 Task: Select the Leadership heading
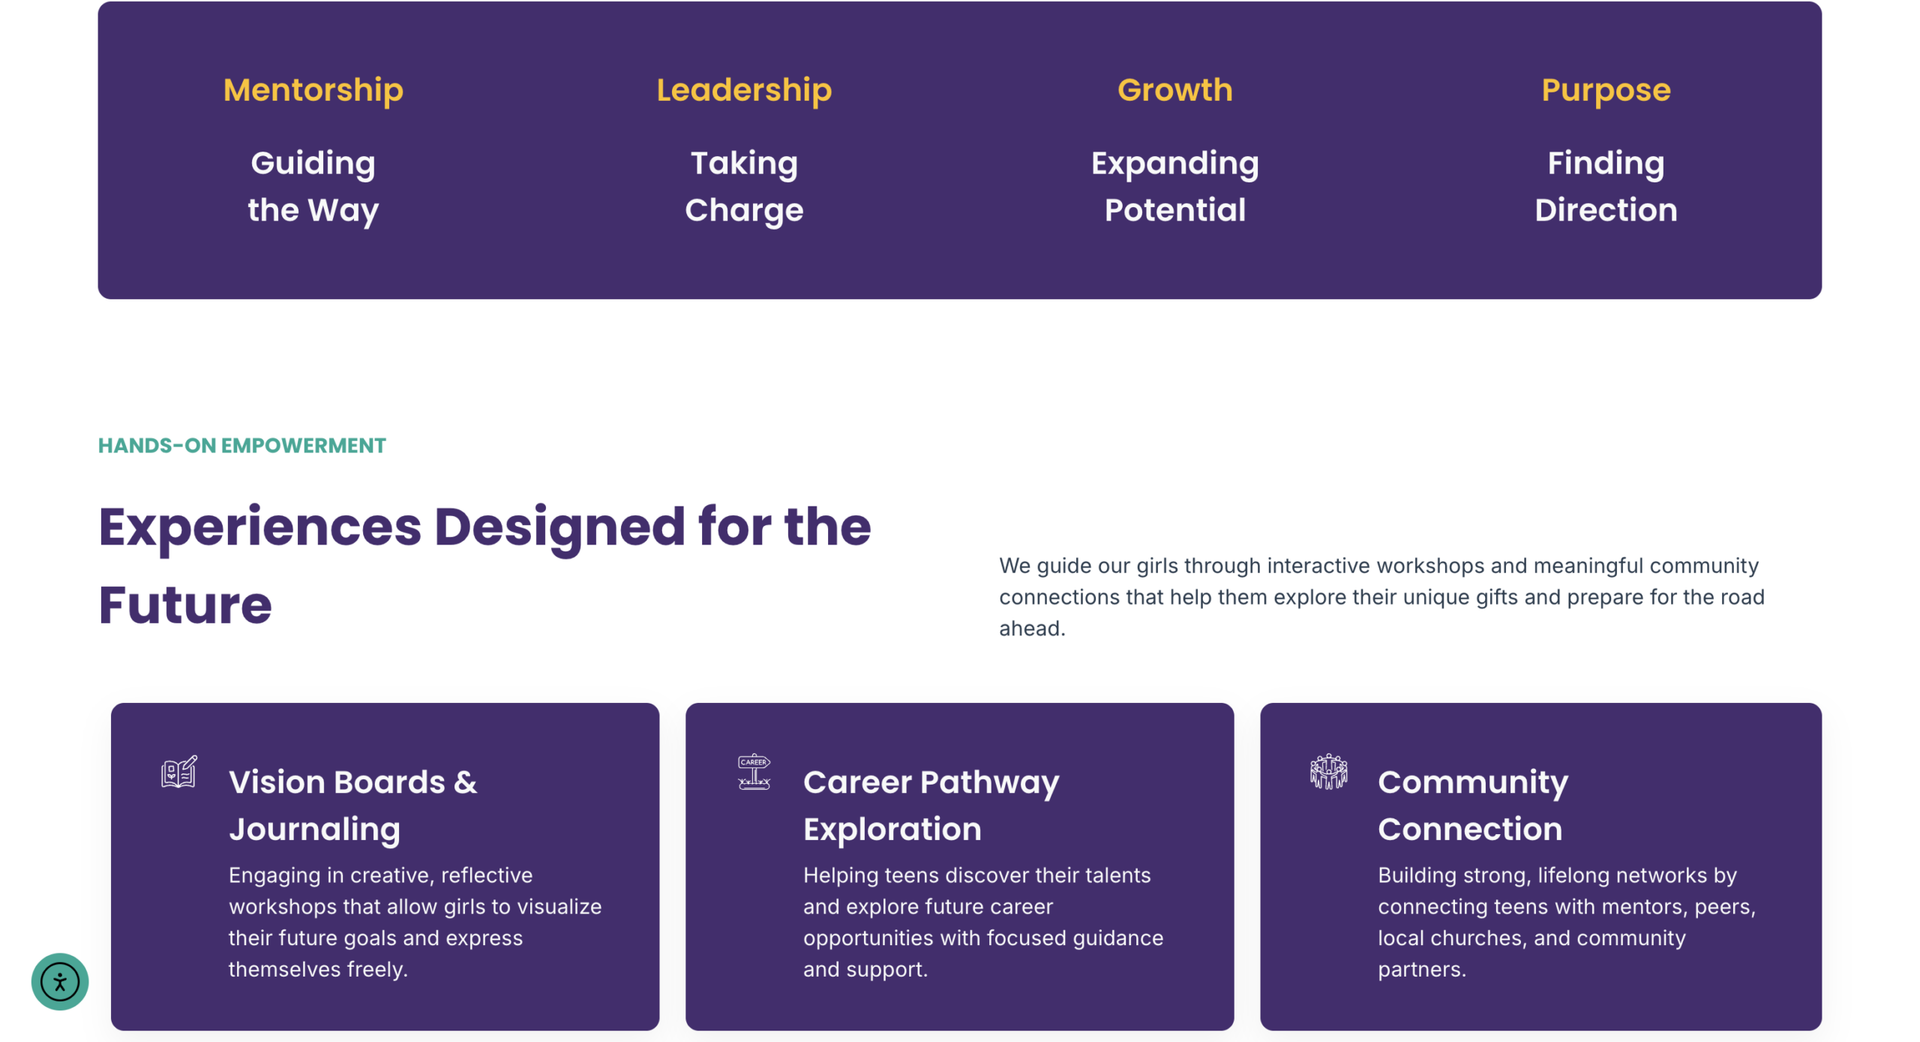744,90
